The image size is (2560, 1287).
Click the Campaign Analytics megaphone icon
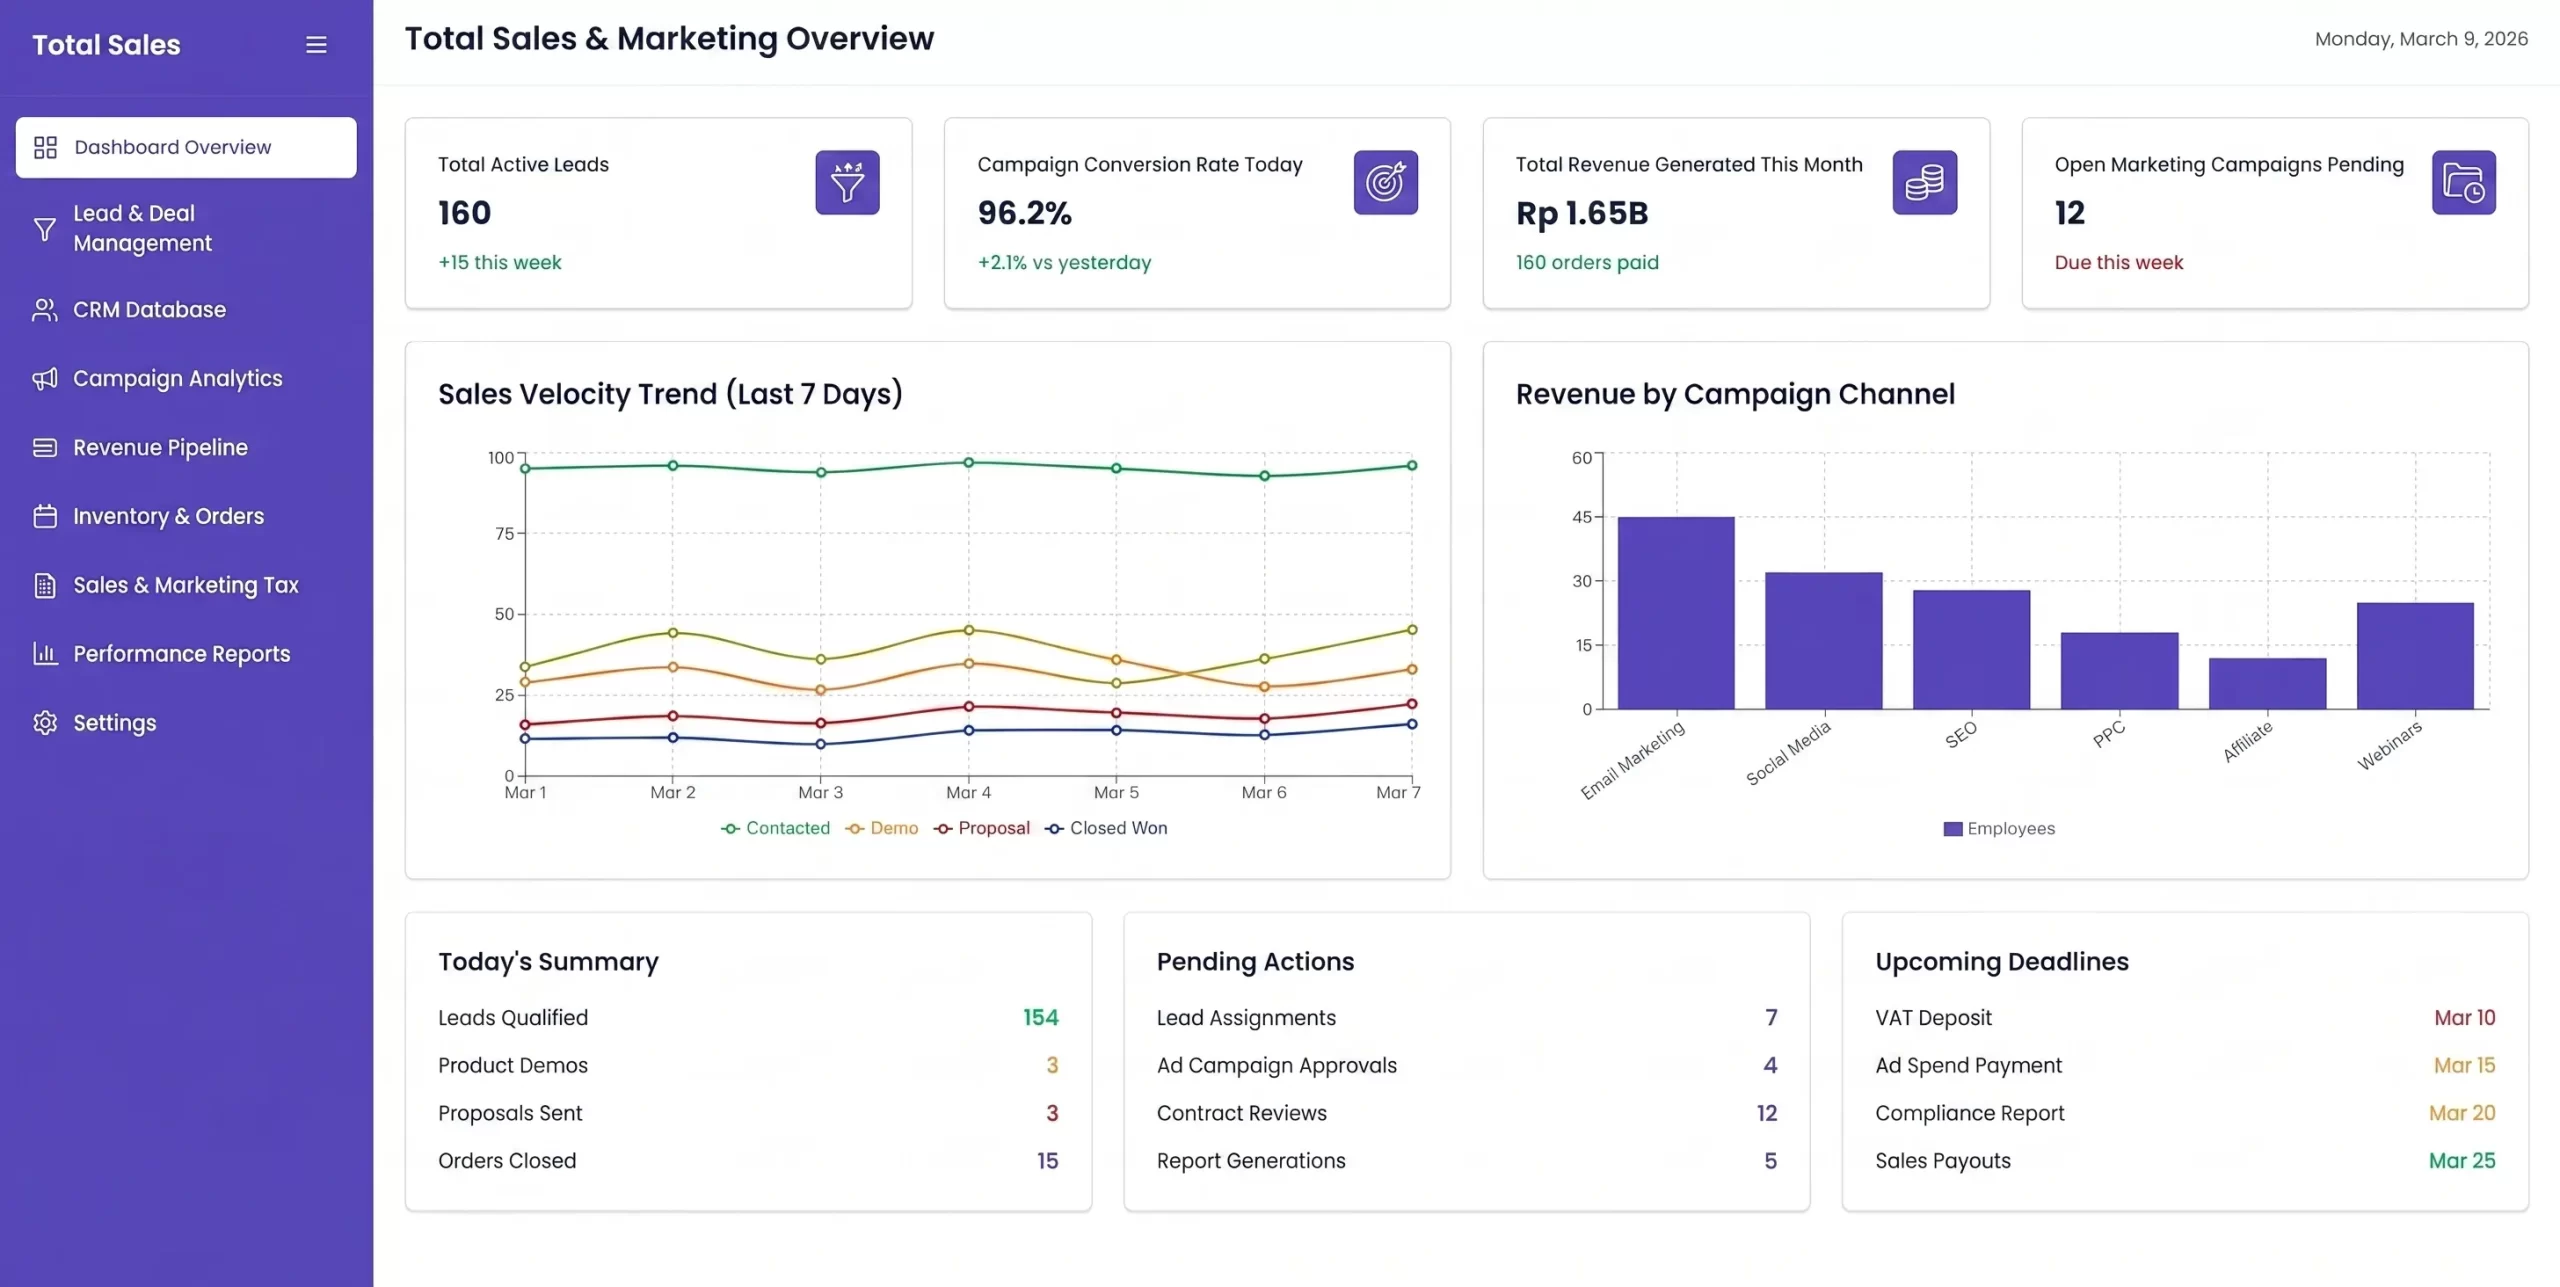45,379
